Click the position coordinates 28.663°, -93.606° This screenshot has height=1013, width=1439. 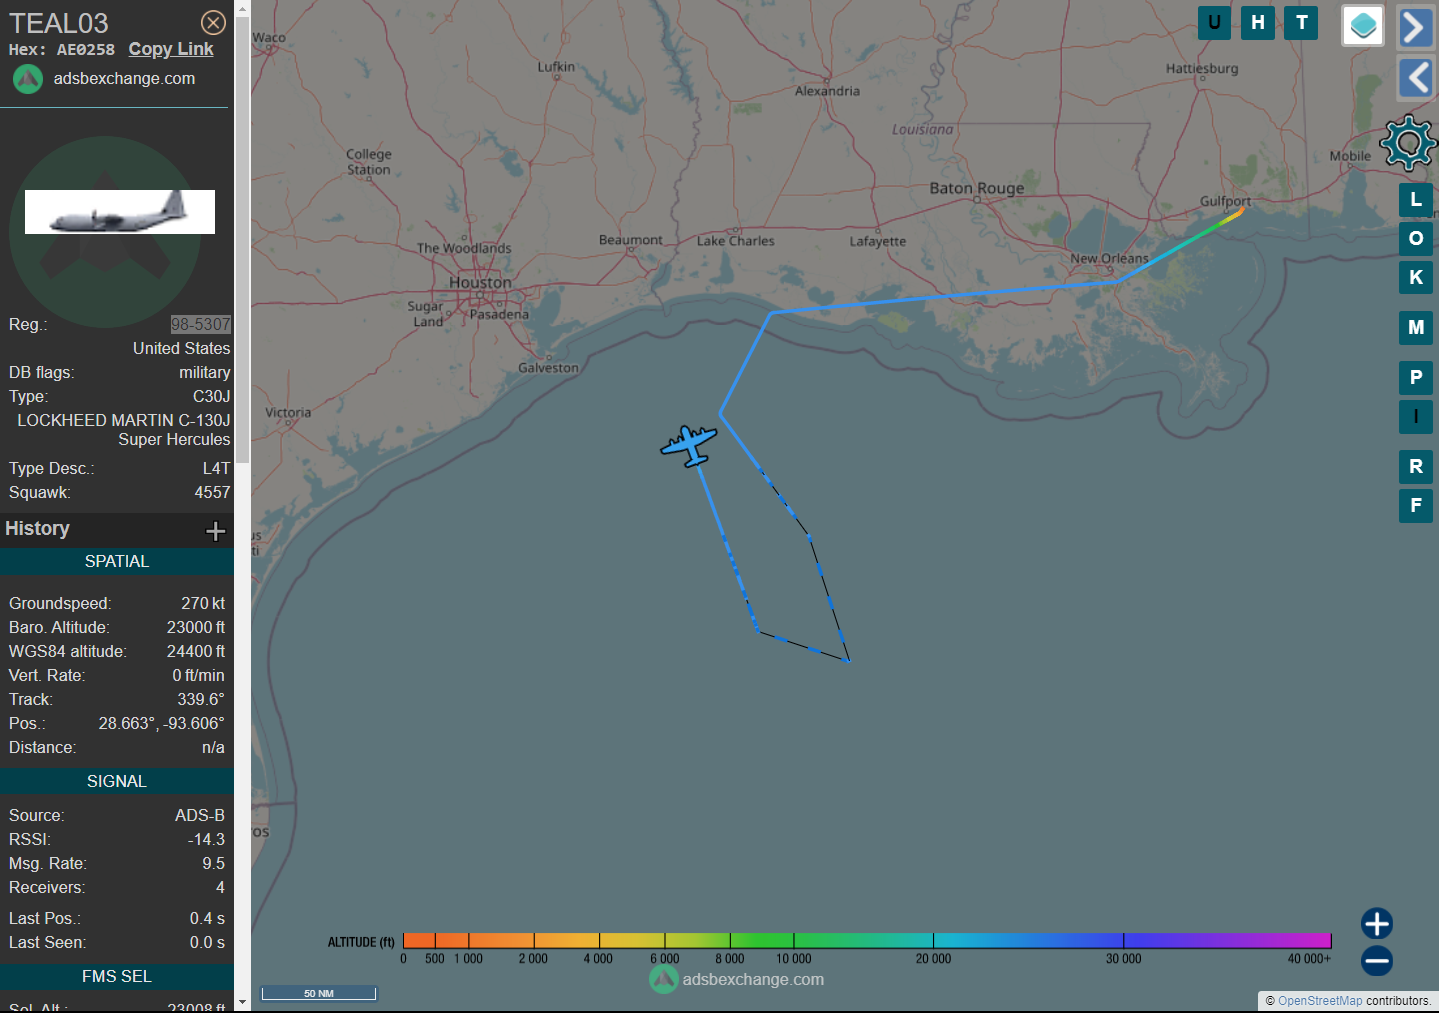[162, 724]
